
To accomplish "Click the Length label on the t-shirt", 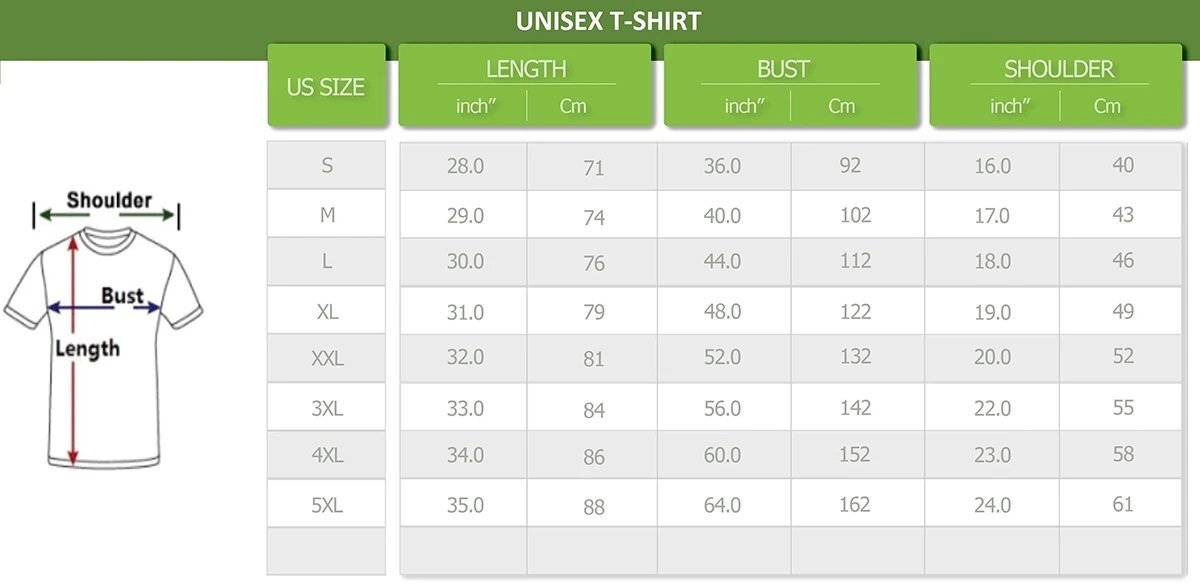I will pyautogui.click(x=87, y=348).
